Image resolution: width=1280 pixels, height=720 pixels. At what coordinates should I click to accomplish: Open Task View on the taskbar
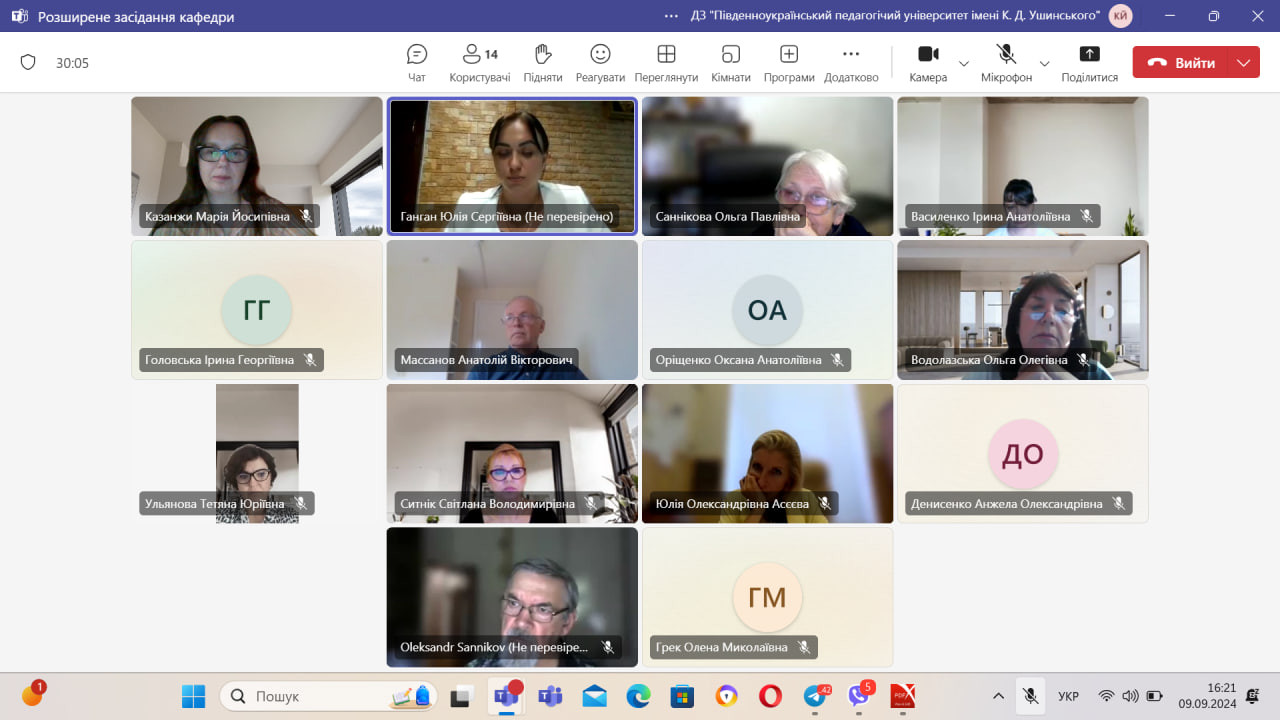461,696
